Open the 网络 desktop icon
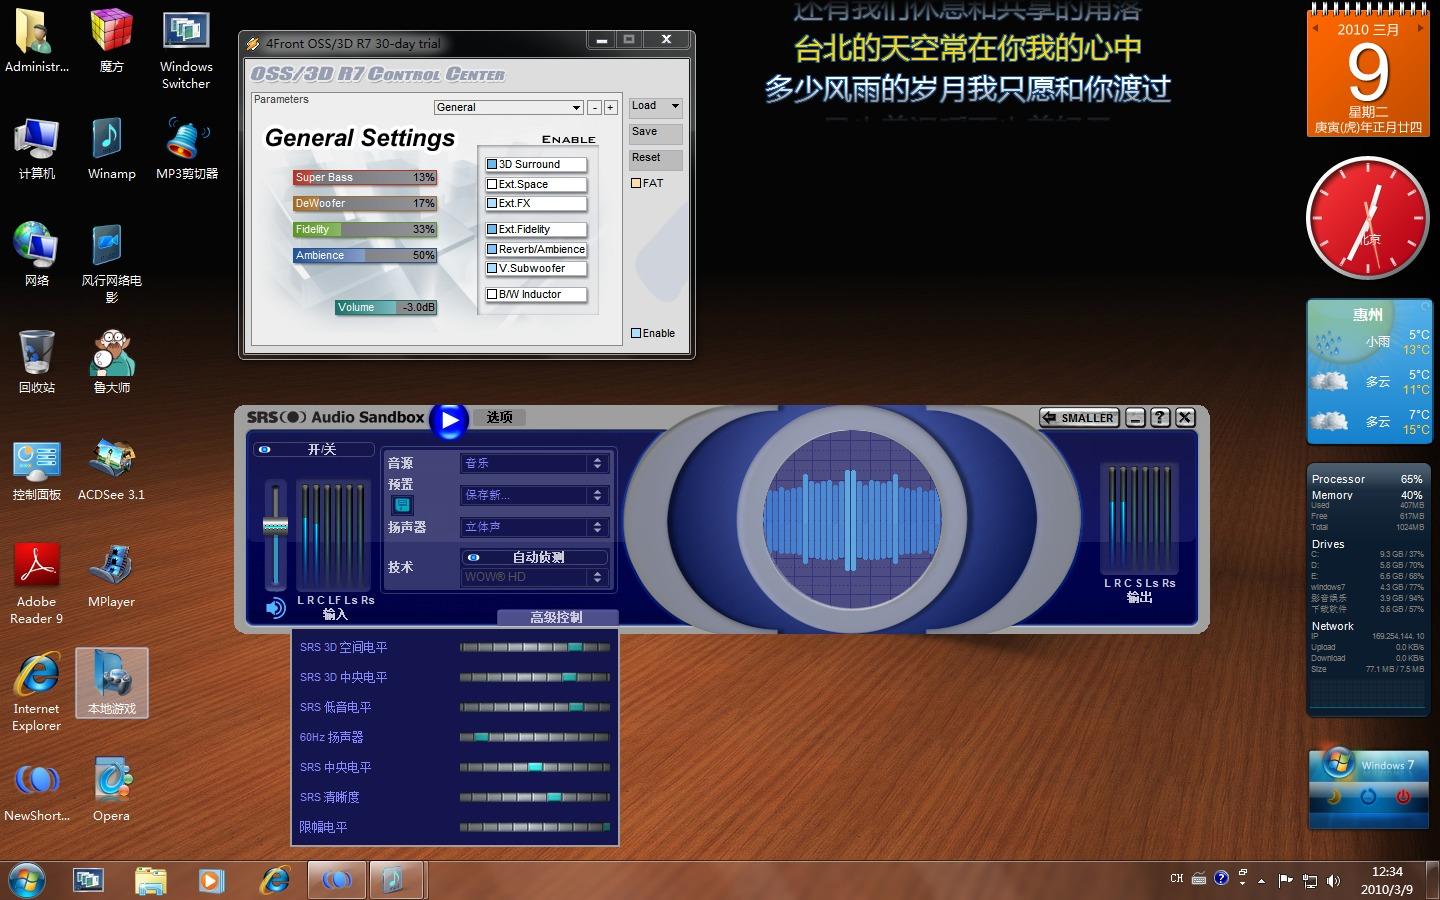 36,255
